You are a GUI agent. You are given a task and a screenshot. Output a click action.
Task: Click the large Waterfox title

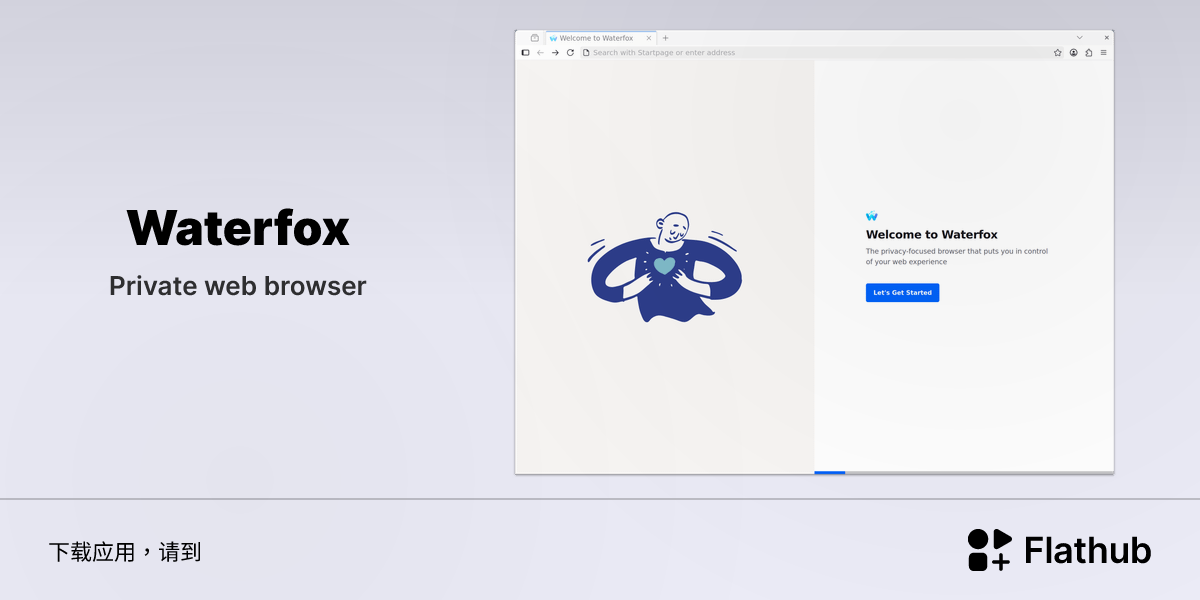point(238,228)
